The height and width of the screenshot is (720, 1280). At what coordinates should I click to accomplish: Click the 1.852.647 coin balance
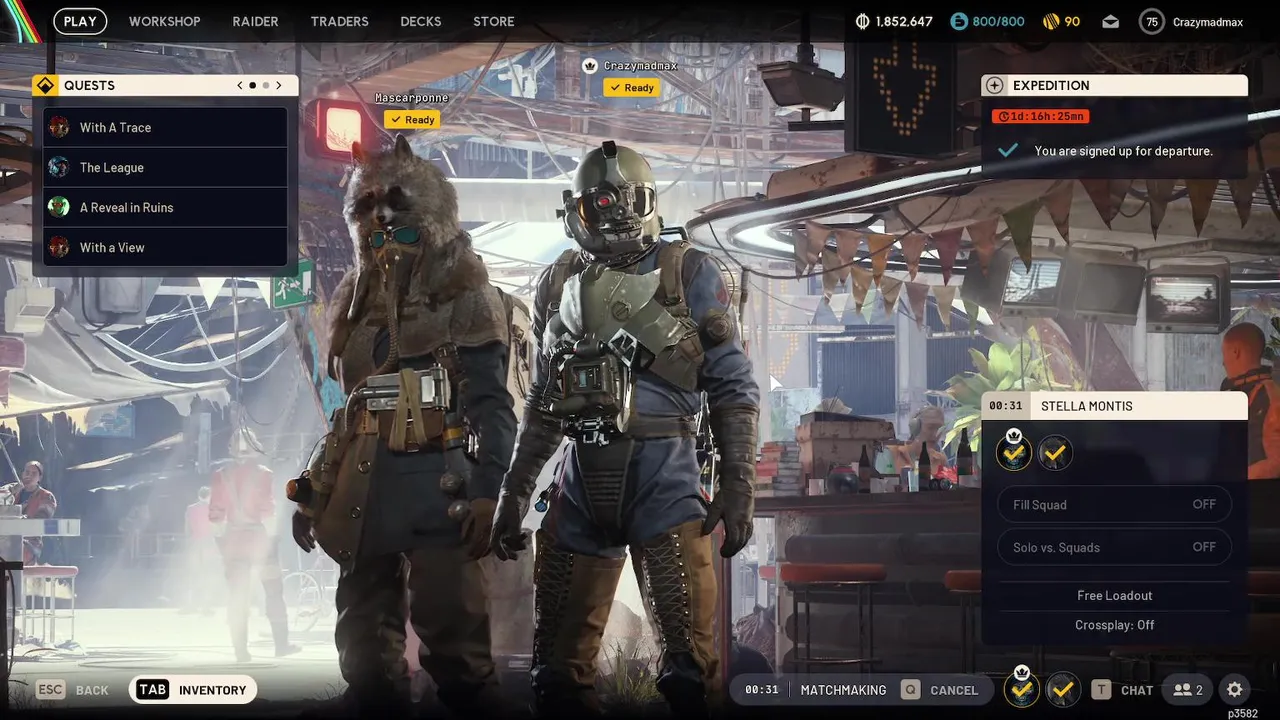pos(904,21)
